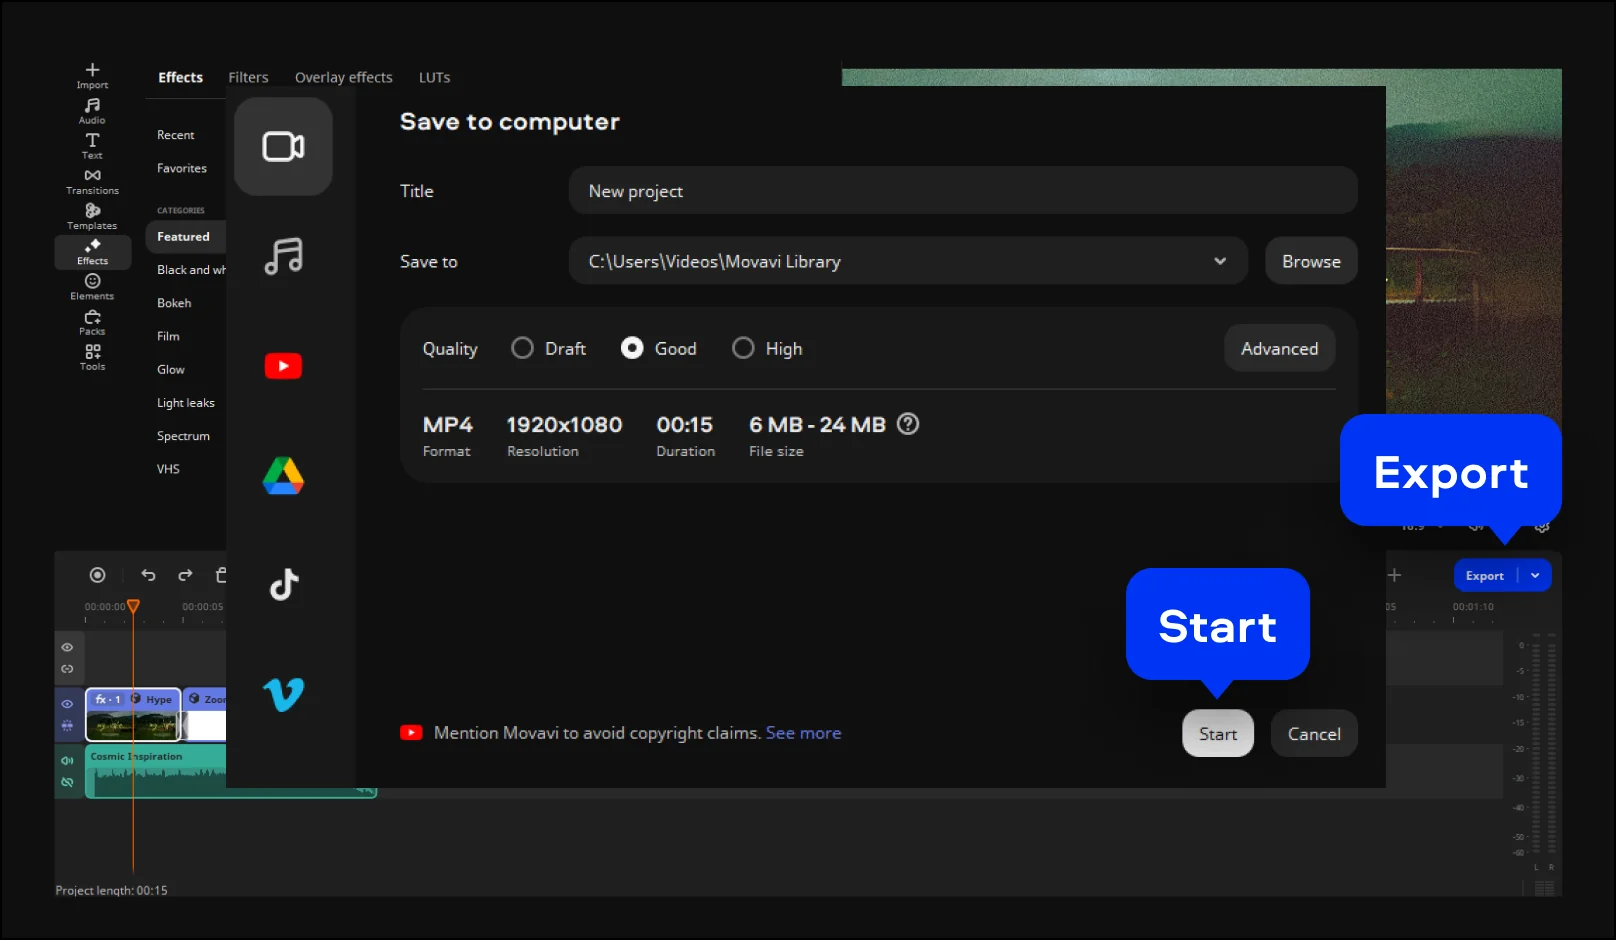Open the Export button dropdown arrow

(x=1535, y=575)
